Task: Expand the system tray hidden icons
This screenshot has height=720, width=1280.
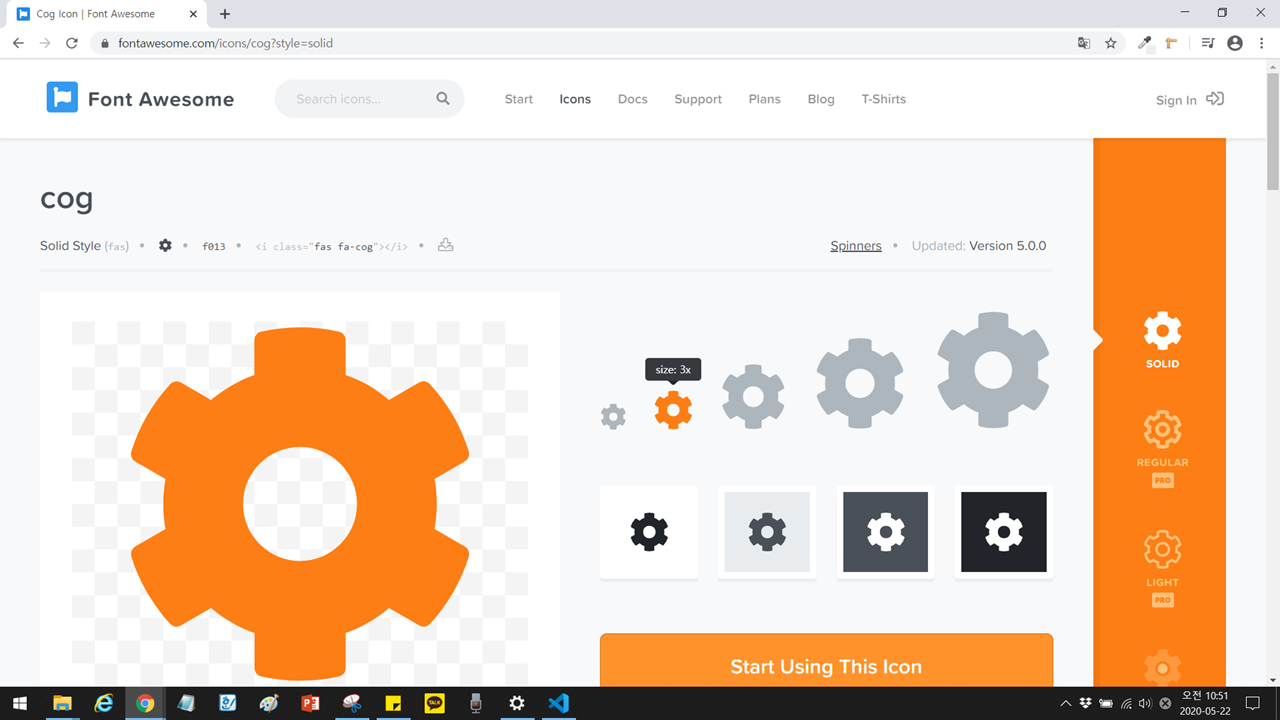Action: coord(1066,704)
